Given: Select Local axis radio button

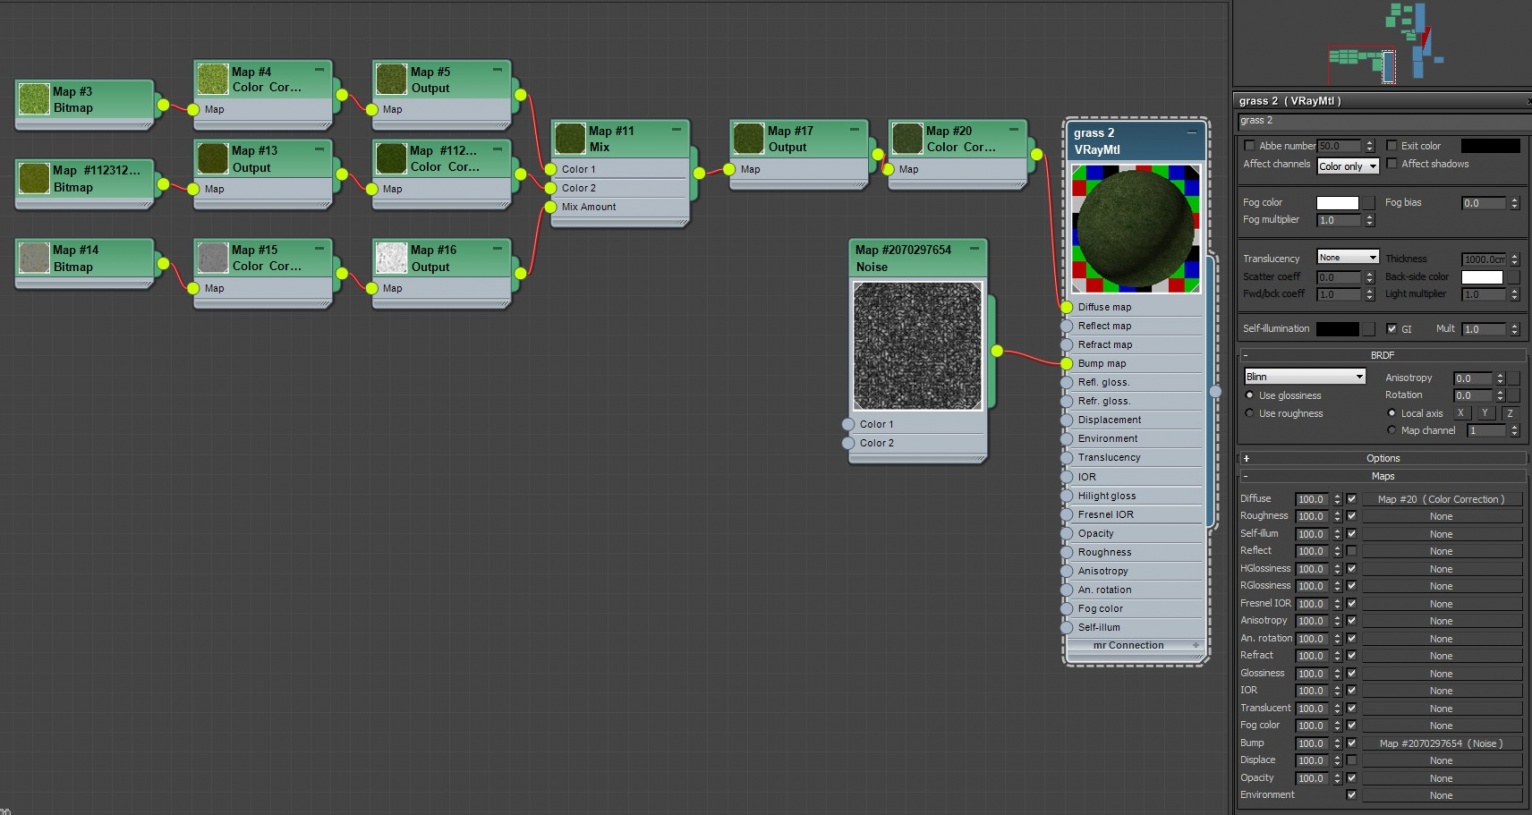Looking at the screenshot, I should coord(1391,413).
